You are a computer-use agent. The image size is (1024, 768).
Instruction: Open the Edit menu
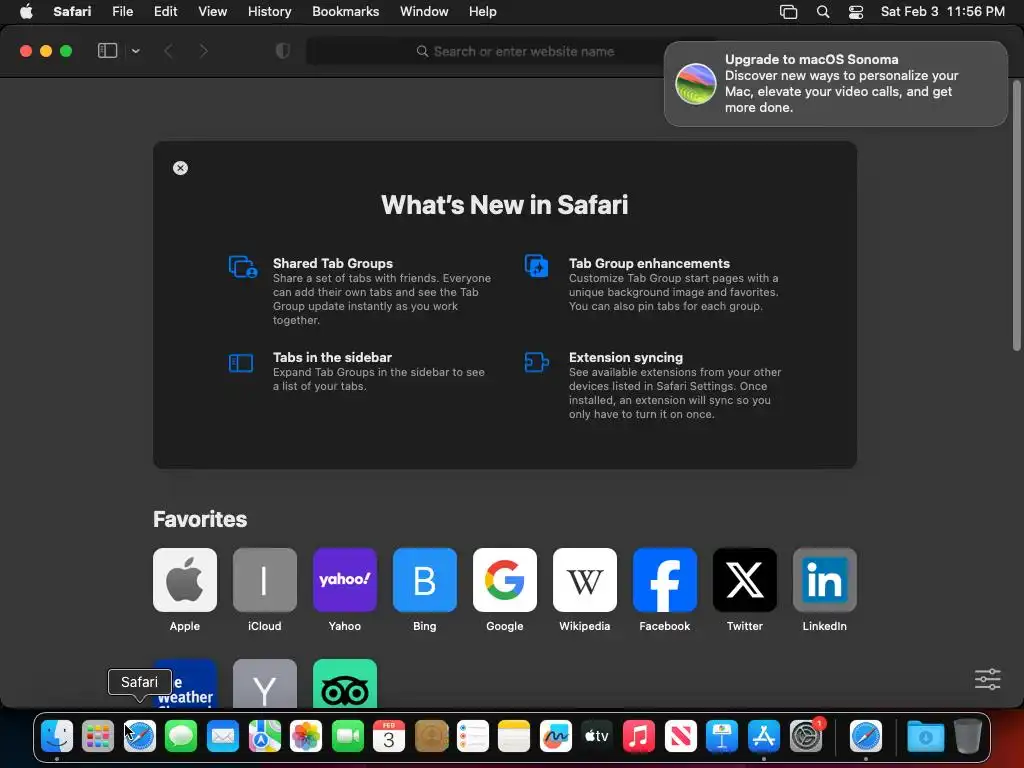[x=165, y=11]
